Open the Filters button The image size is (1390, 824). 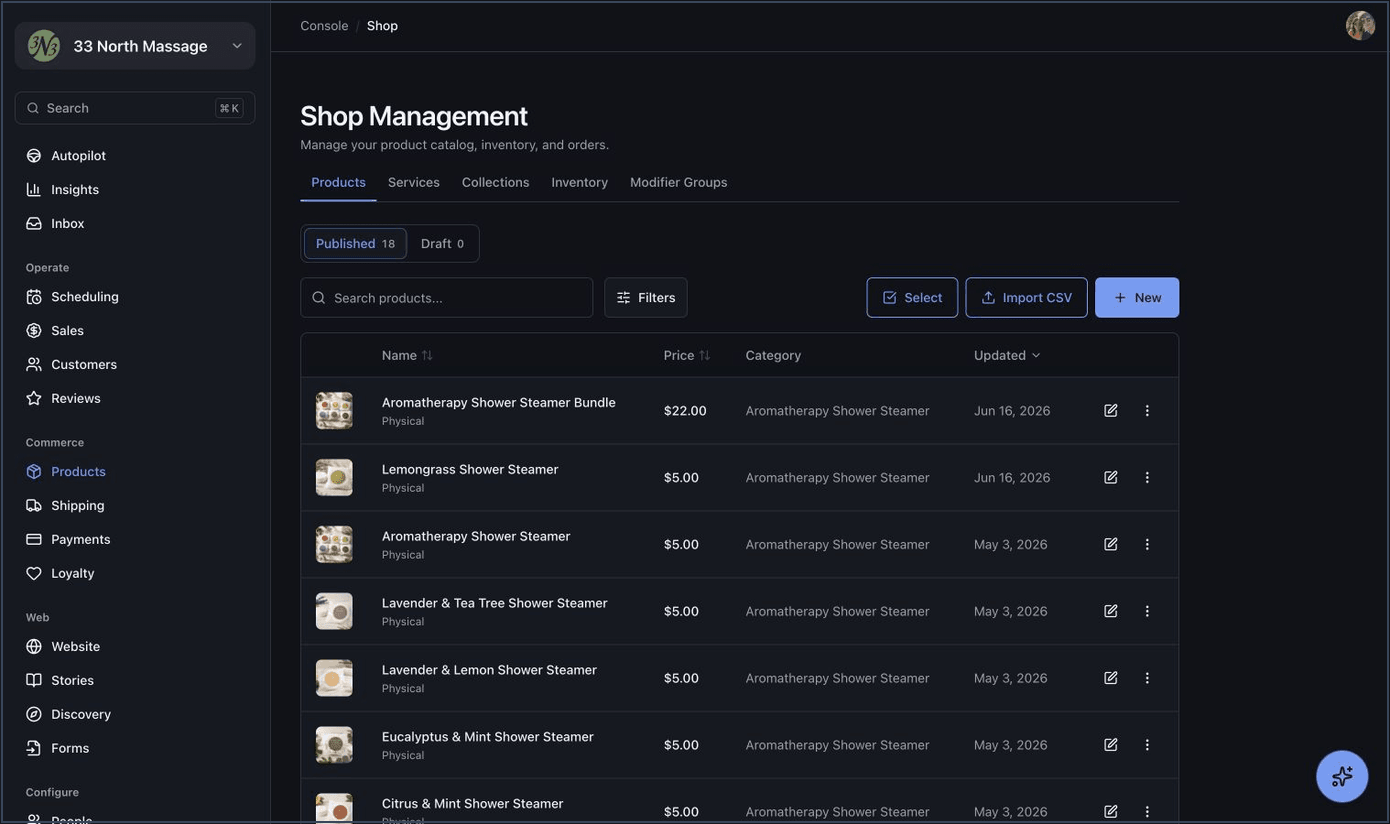click(x=646, y=298)
